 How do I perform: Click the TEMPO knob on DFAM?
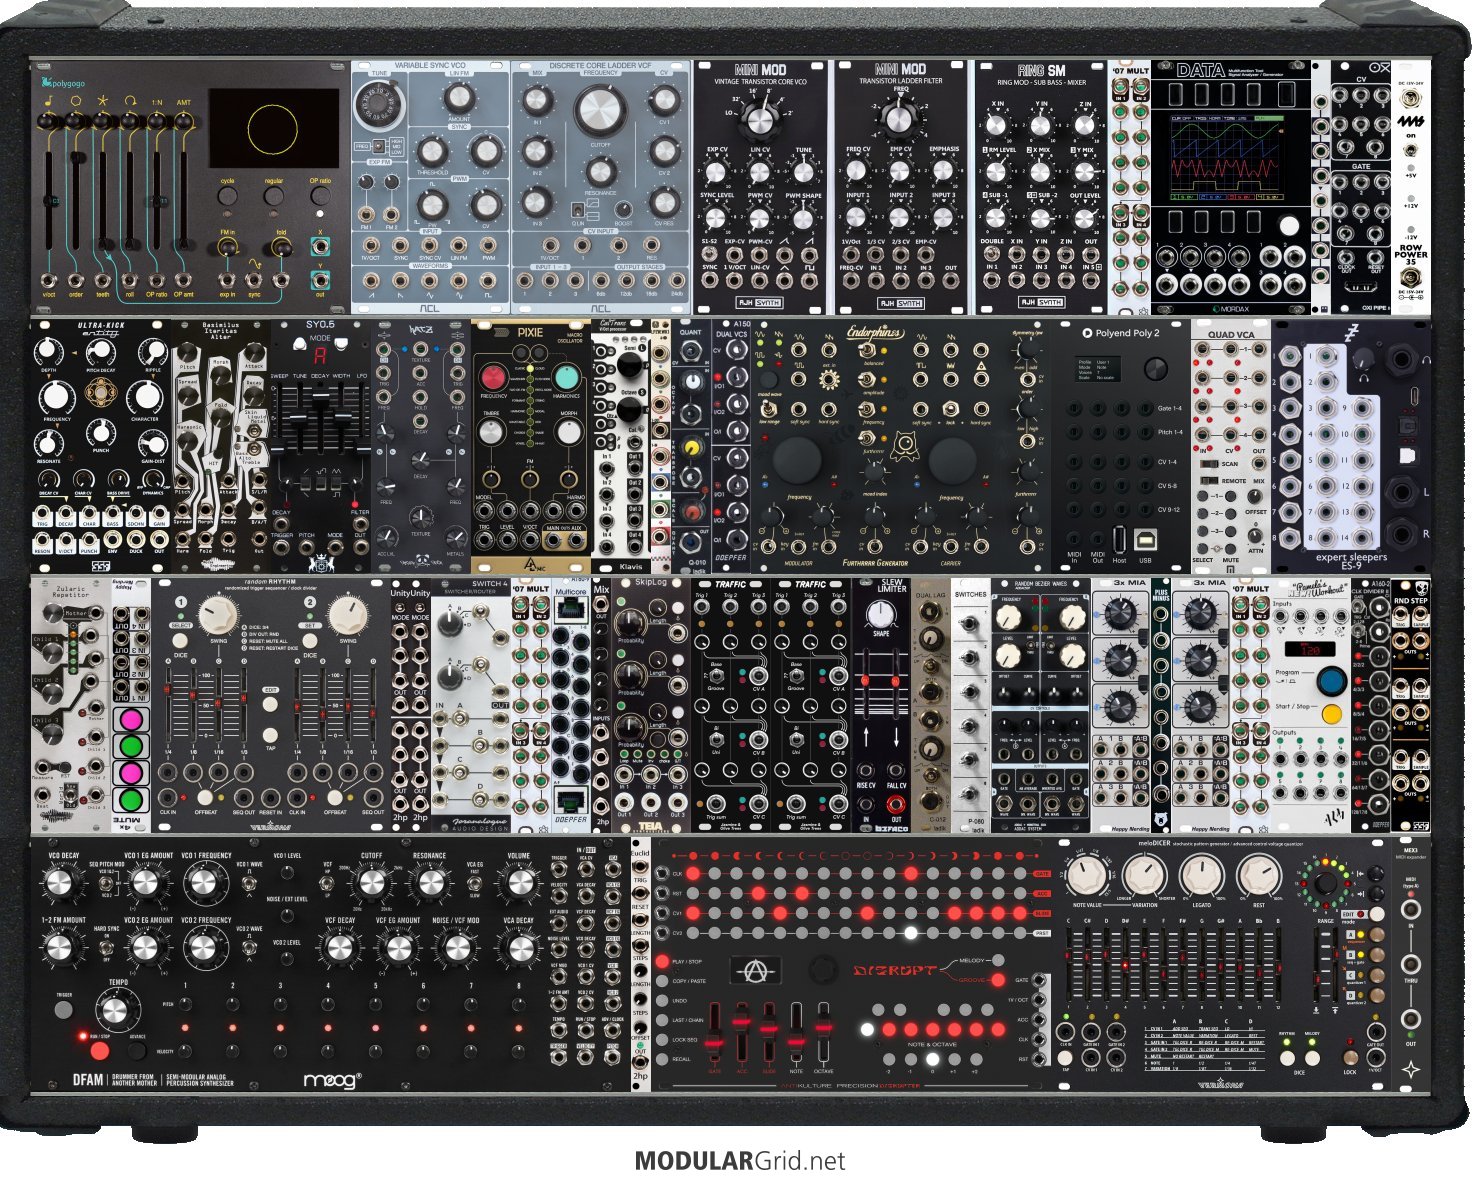(x=116, y=1010)
